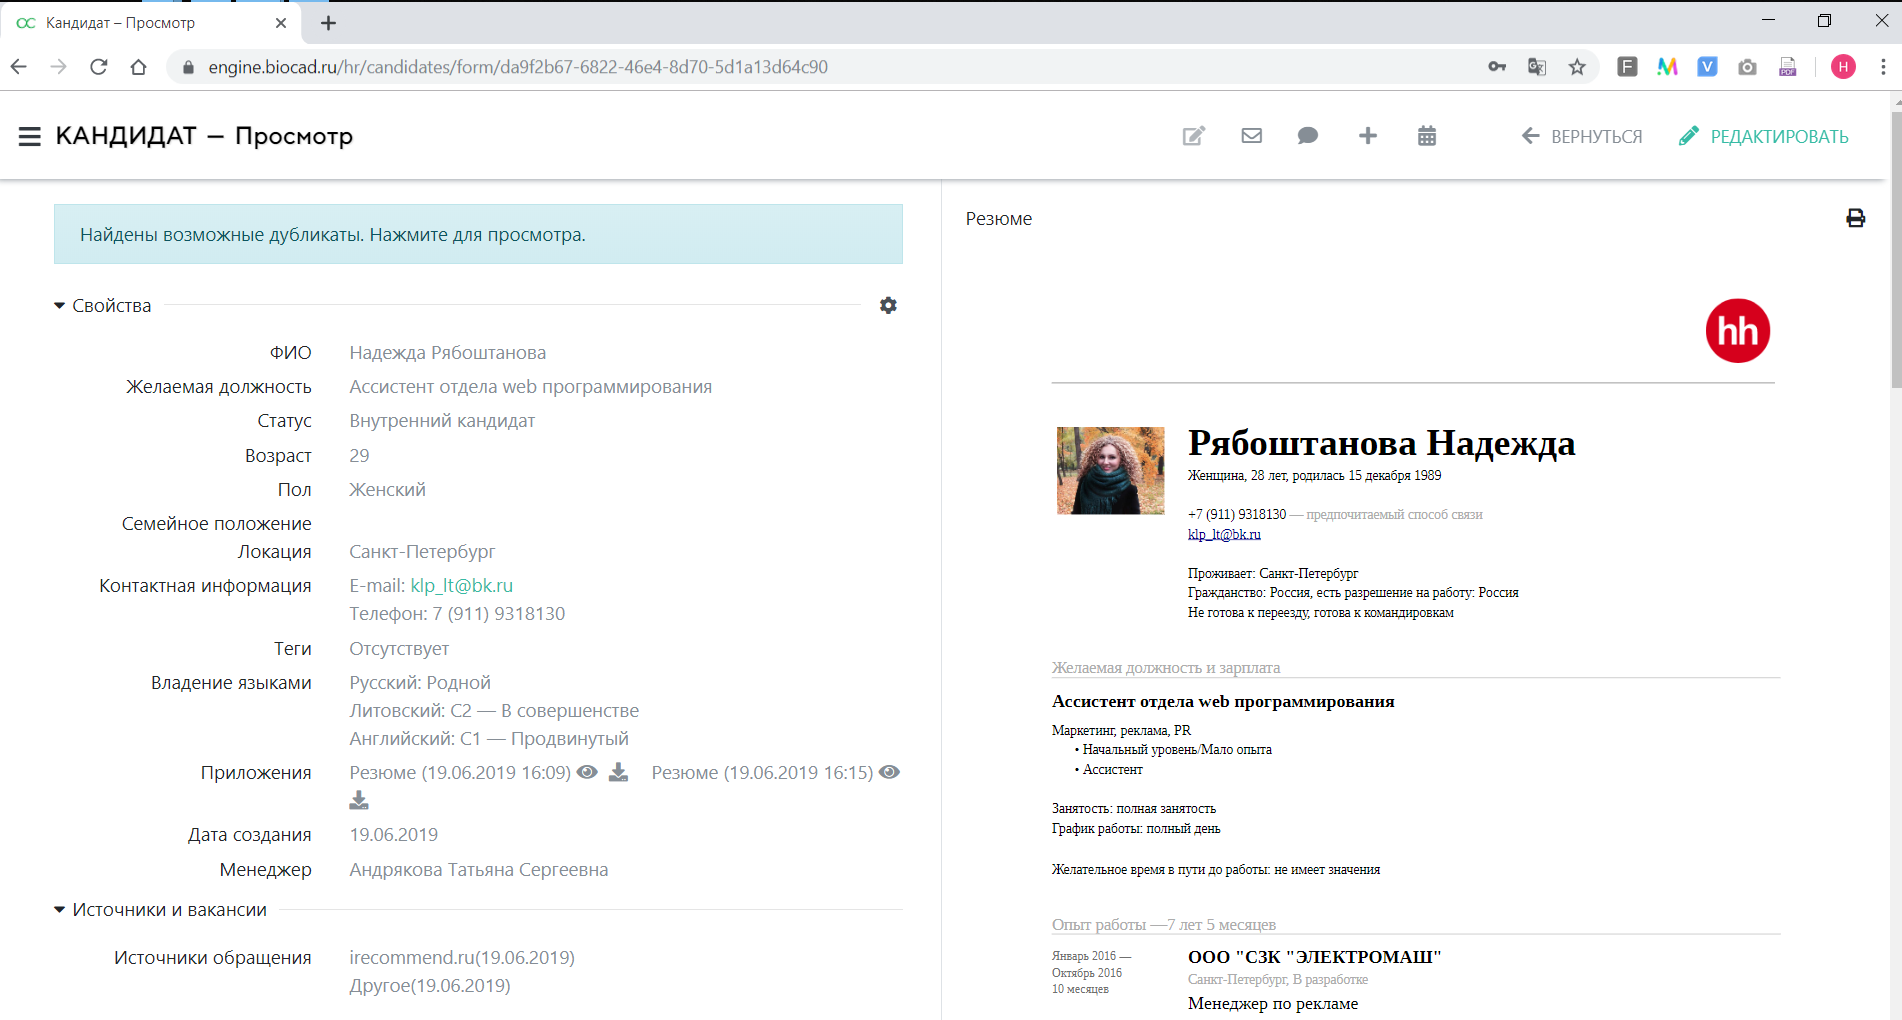
Task: Open the properties gear settings icon
Action: tap(888, 305)
